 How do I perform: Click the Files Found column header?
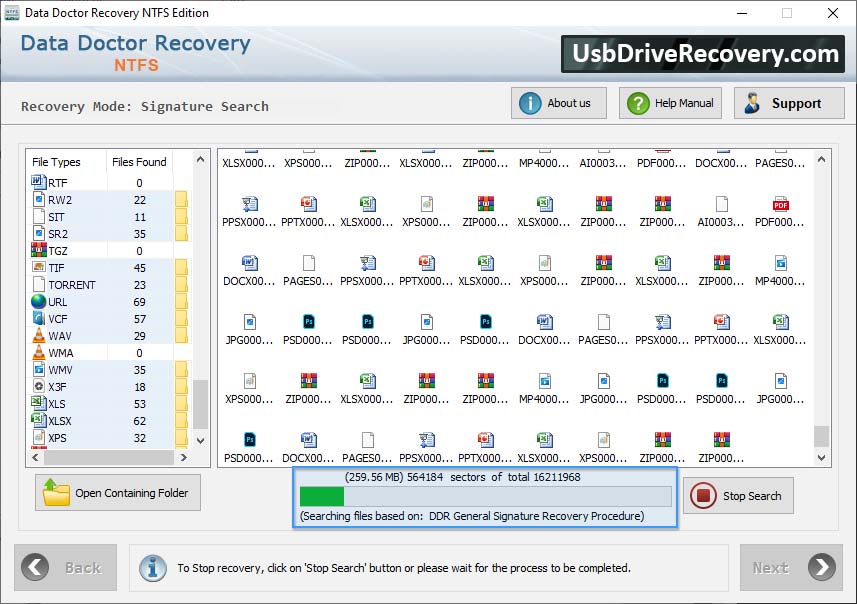pyautogui.click(x=139, y=162)
